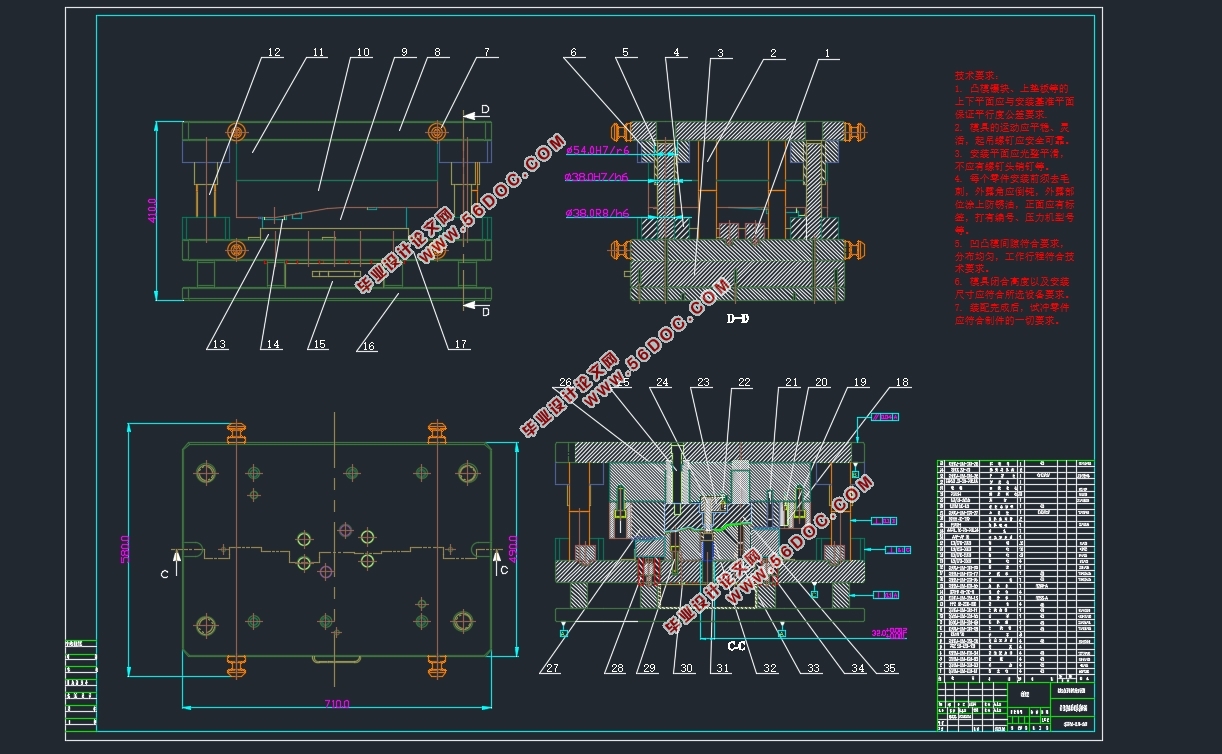The height and width of the screenshot is (754, 1222).
Task: Click part balloon number 30
Action: pyautogui.click(x=686, y=668)
